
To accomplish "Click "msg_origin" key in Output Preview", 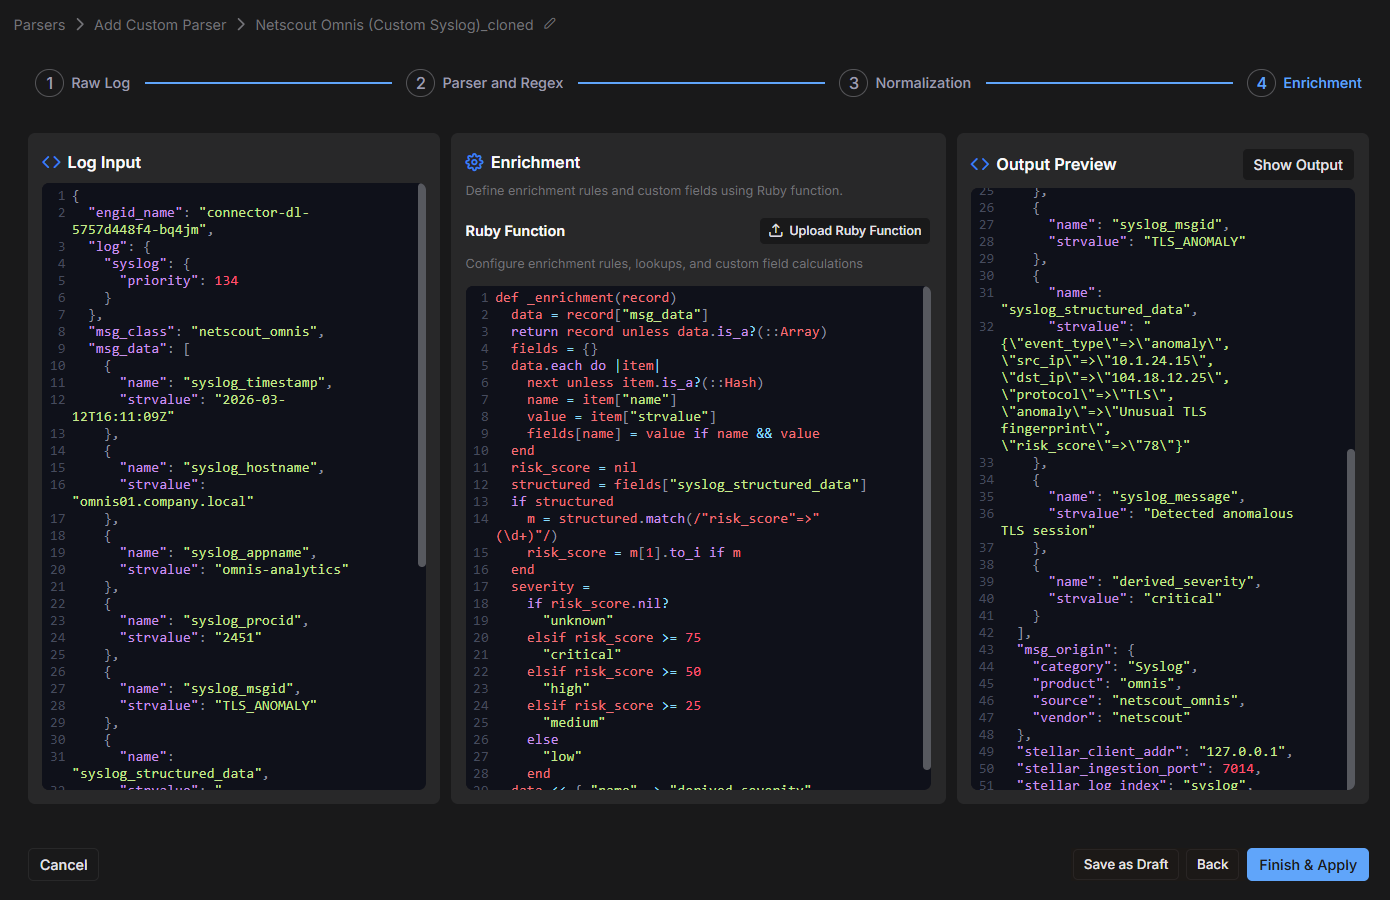I will (x=1064, y=650).
